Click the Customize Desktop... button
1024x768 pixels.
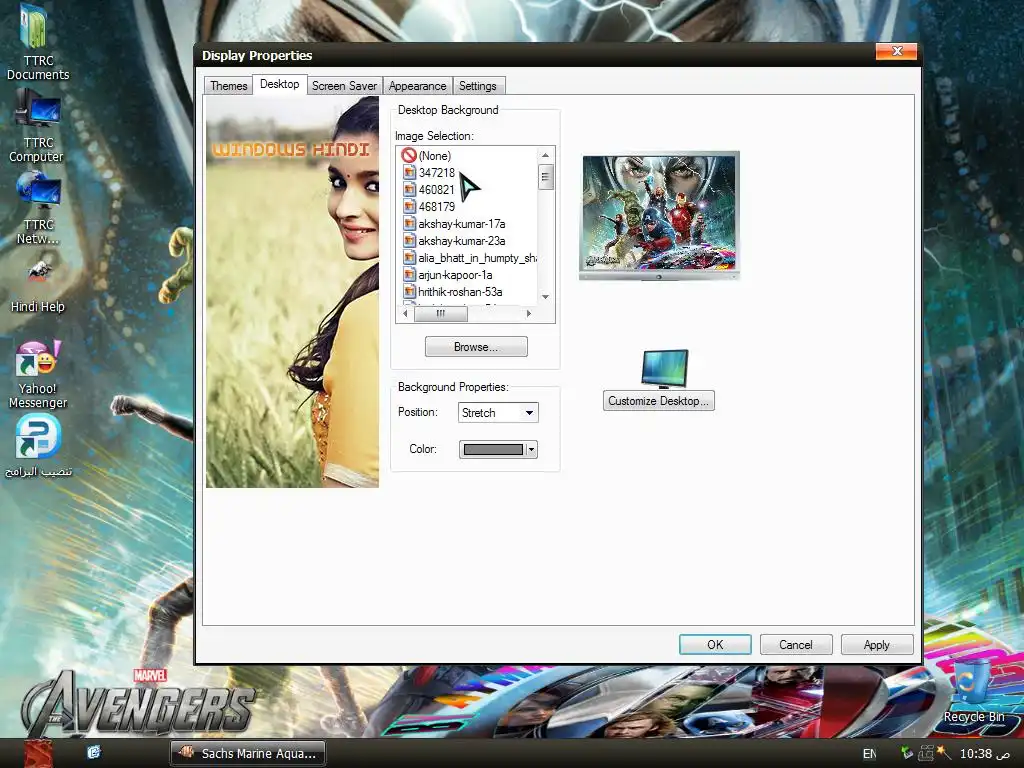coord(658,400)
